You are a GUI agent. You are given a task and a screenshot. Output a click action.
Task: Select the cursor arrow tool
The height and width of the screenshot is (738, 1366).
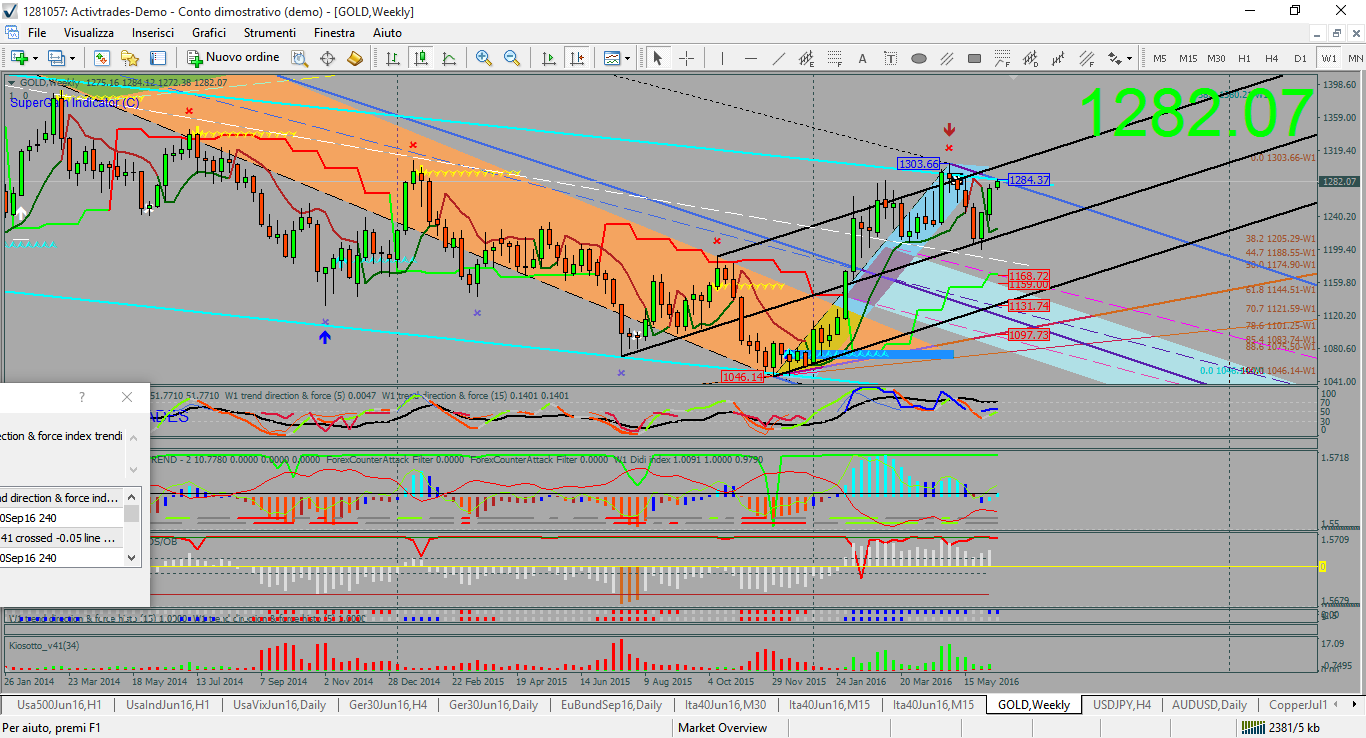pos(658,58)
